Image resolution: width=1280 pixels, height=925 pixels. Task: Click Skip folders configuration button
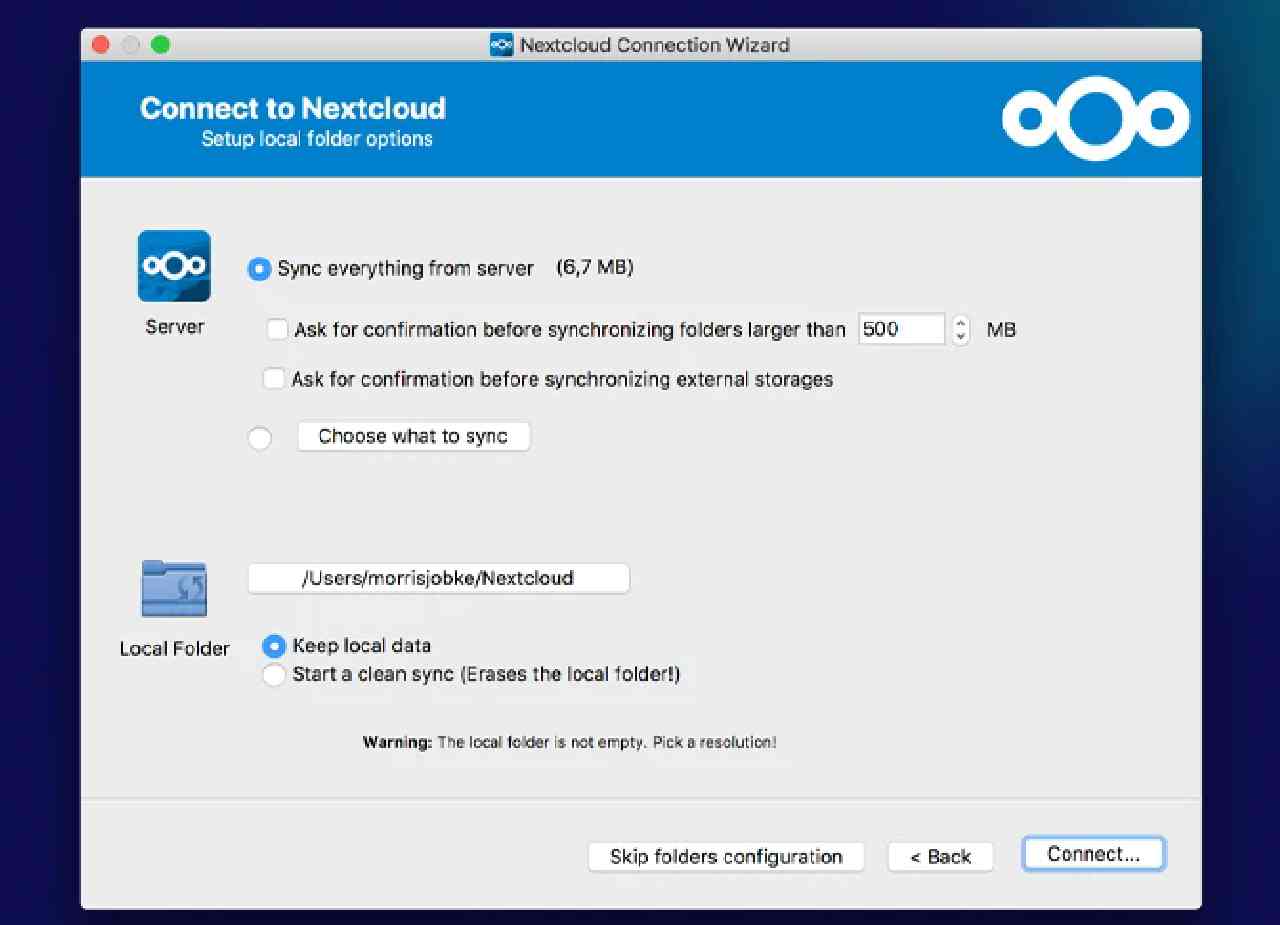coord(726,857)
